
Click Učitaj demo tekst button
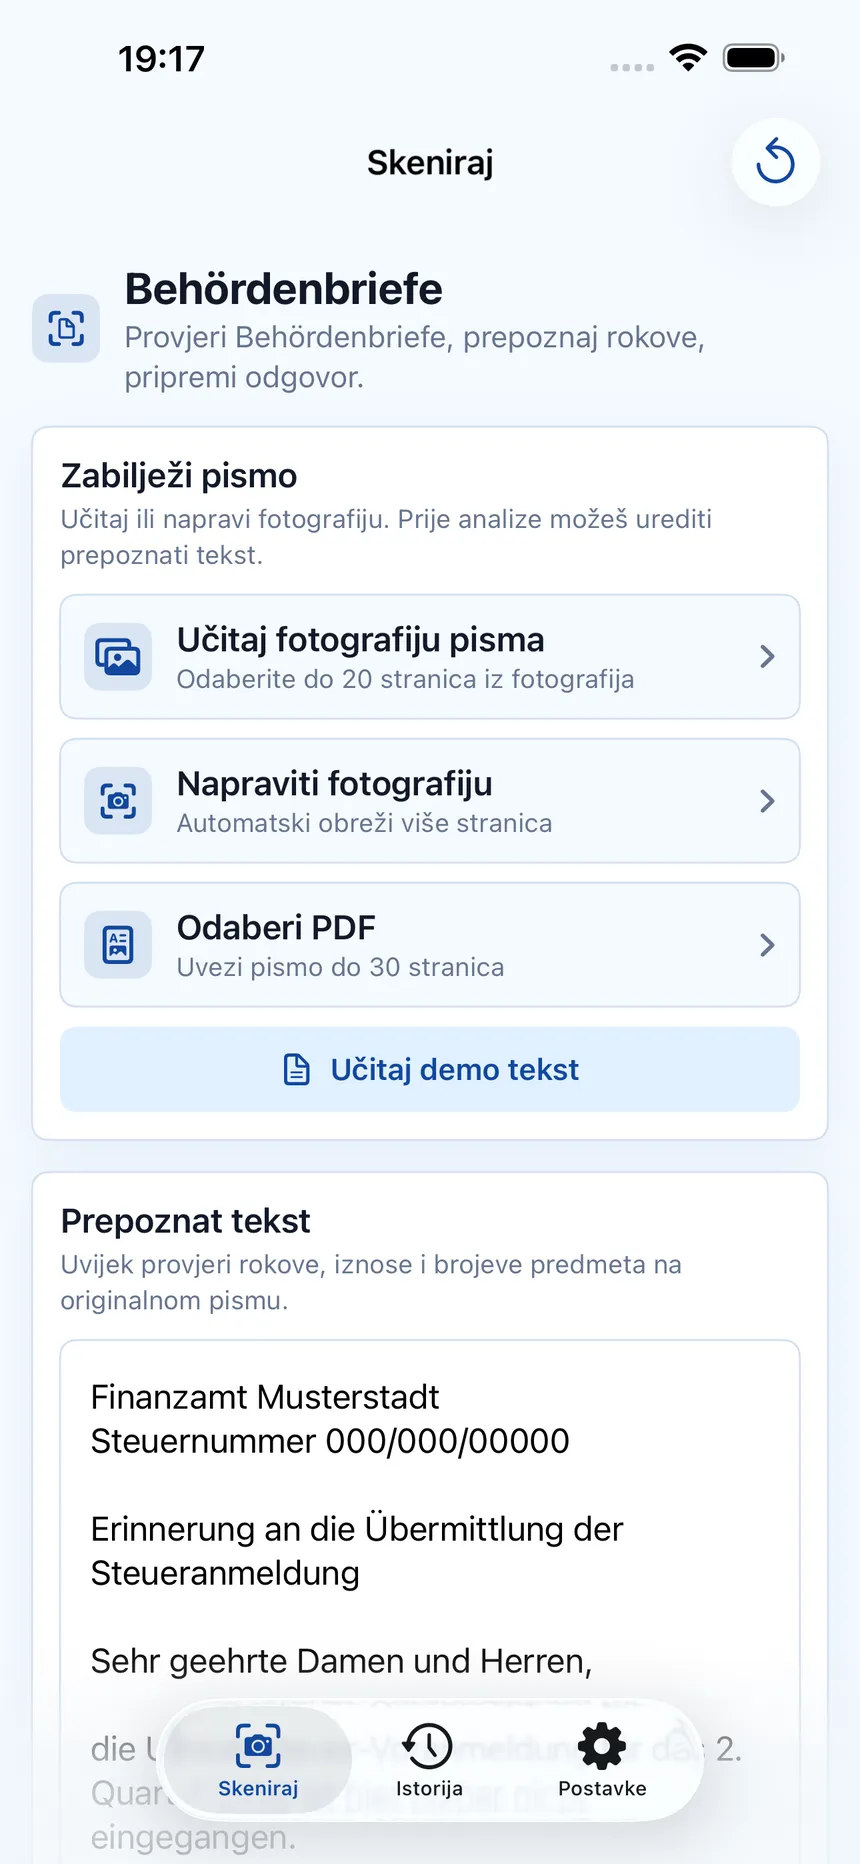click(x=430, y=1069)
